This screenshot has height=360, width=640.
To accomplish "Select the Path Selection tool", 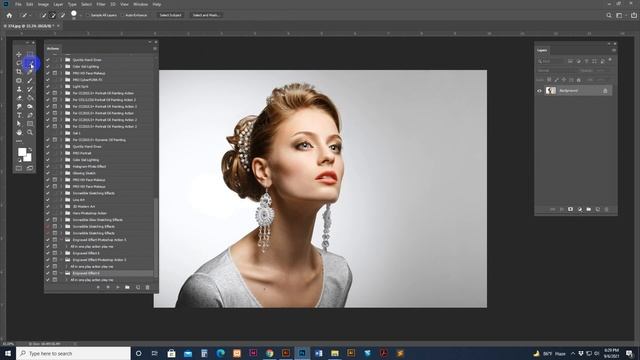I will coord(19,124).
